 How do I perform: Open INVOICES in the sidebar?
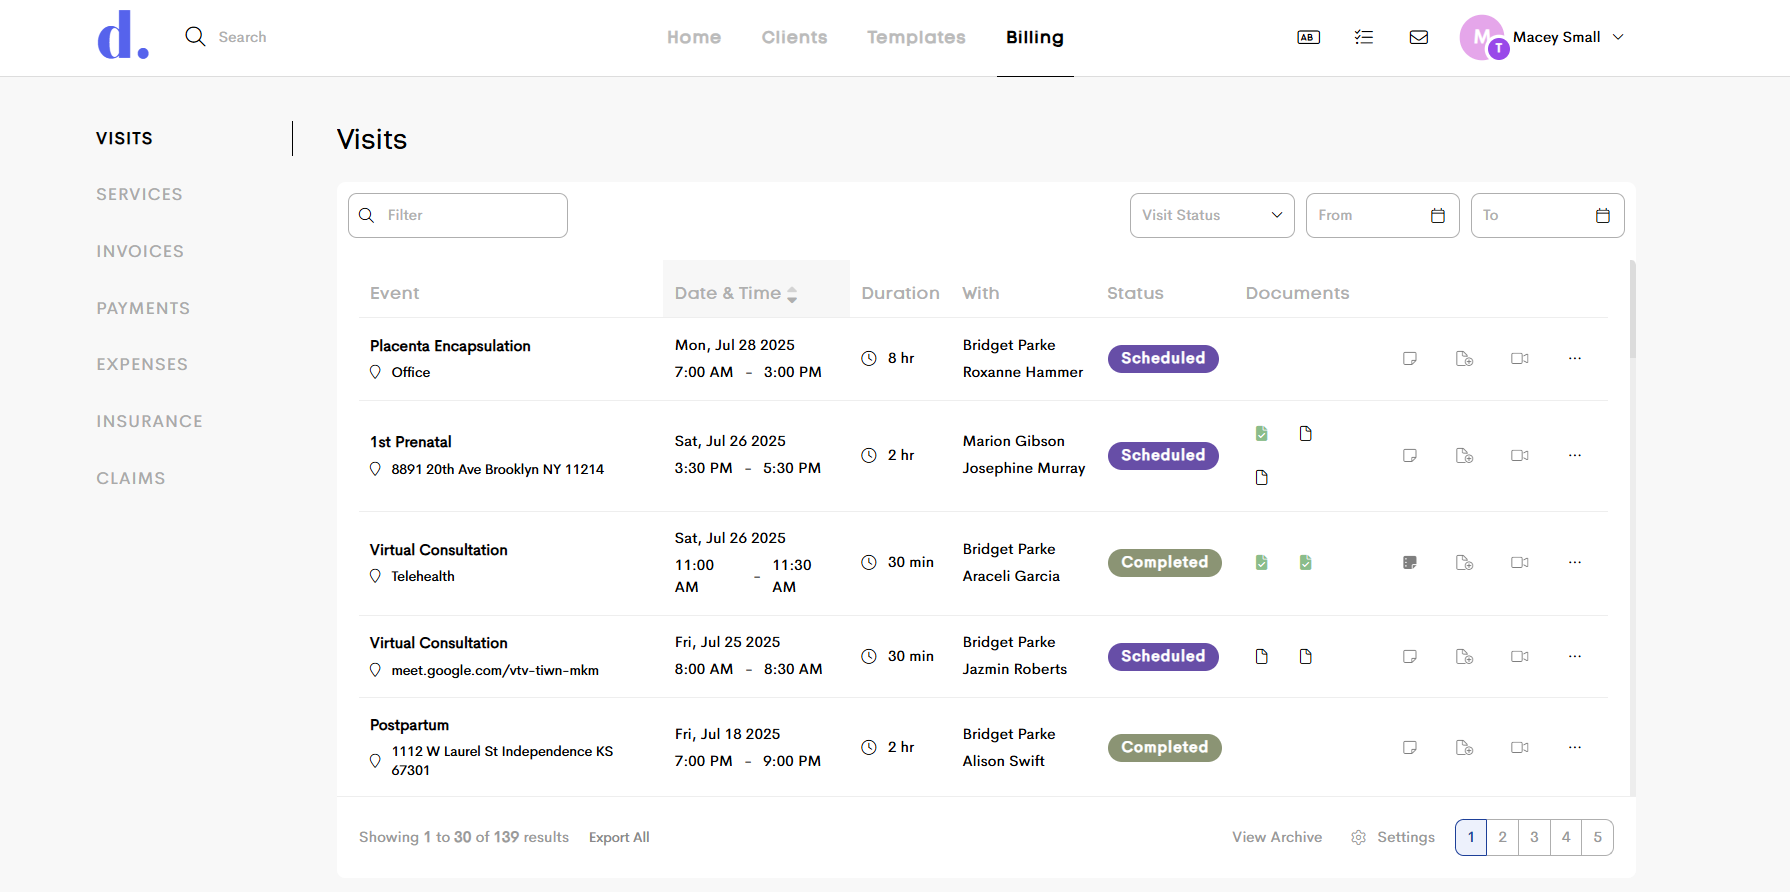140,251
